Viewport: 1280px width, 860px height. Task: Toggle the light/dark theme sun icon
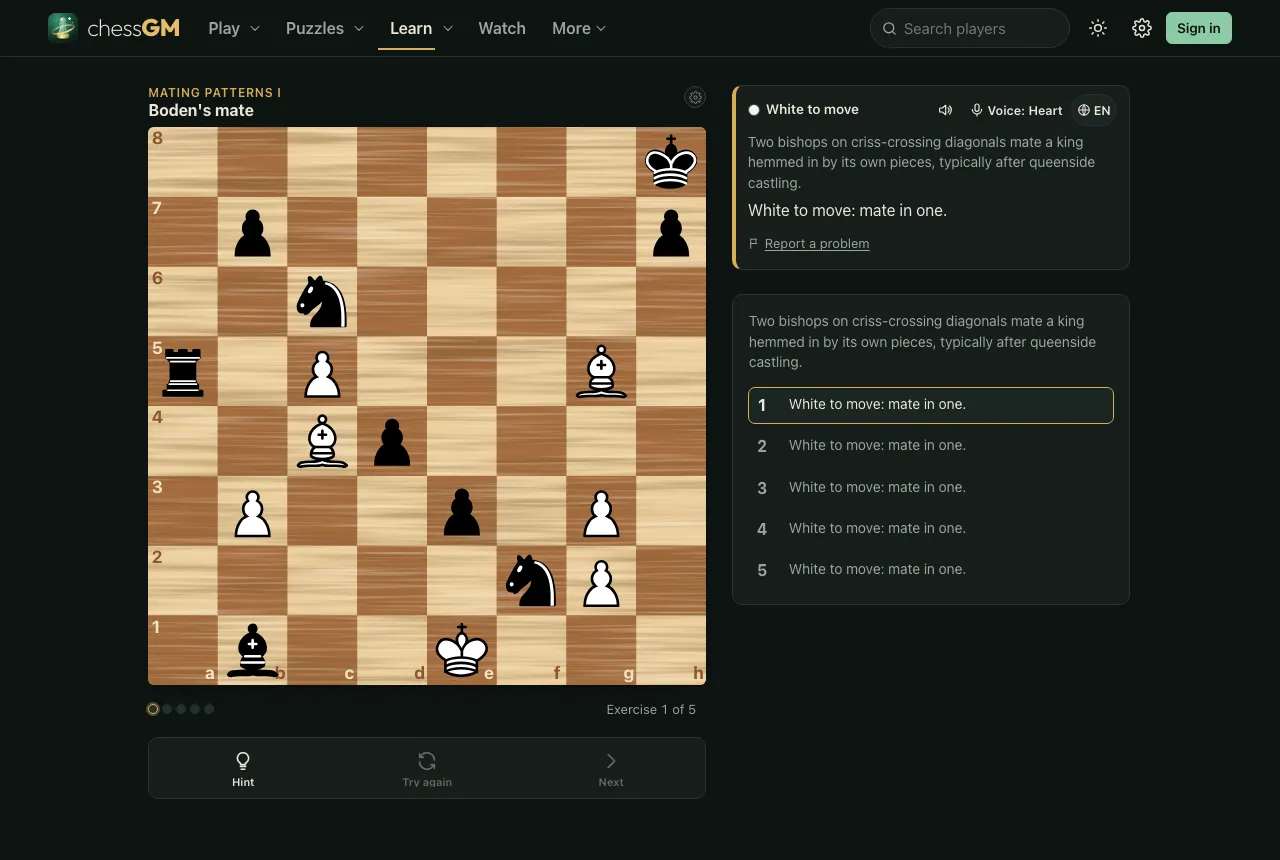pos(1098,28)
